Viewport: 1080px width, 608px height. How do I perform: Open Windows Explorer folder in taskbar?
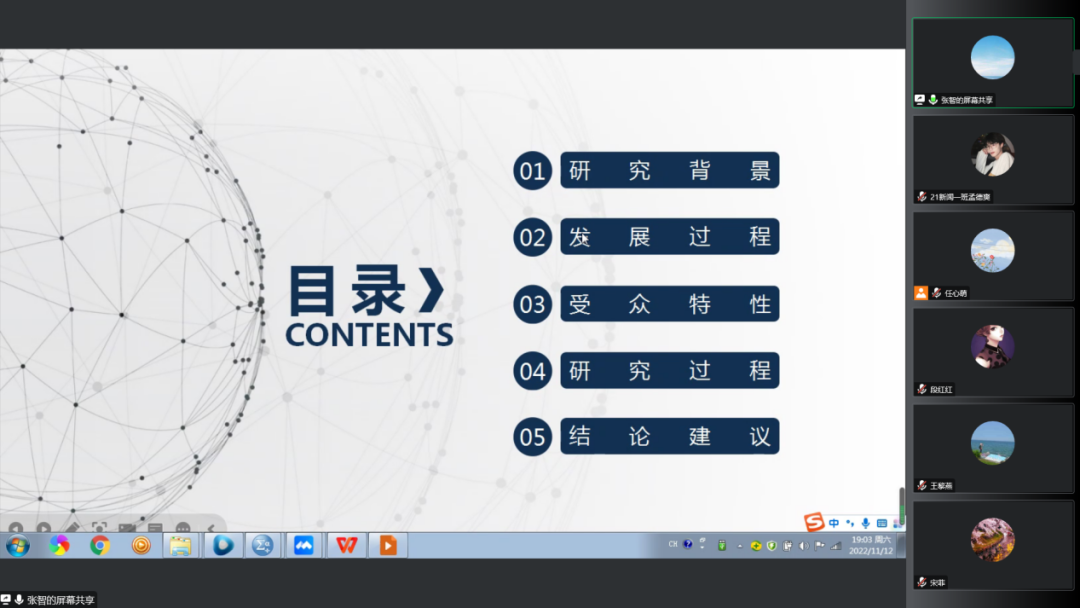coord(181,545)
